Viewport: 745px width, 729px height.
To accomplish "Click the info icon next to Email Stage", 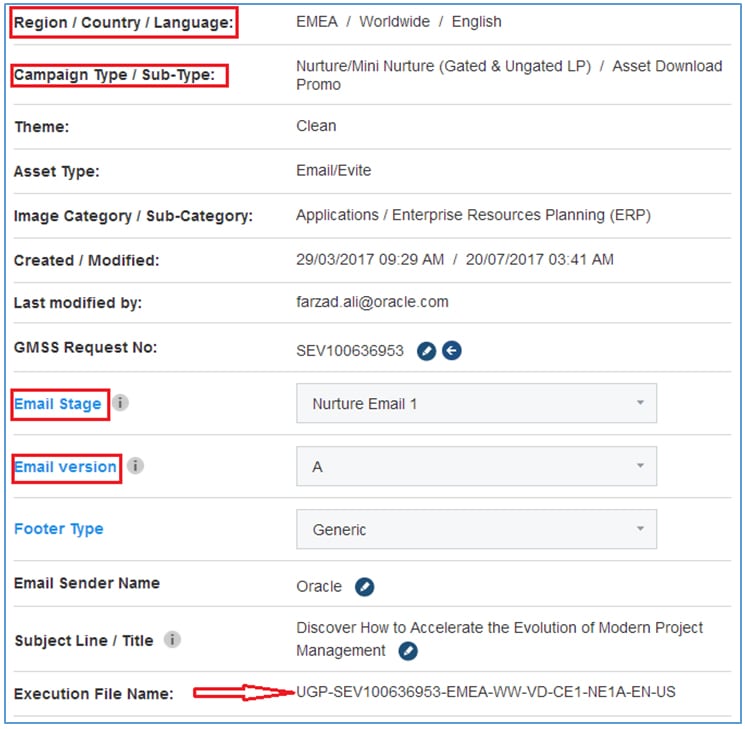I will [120, 404].
